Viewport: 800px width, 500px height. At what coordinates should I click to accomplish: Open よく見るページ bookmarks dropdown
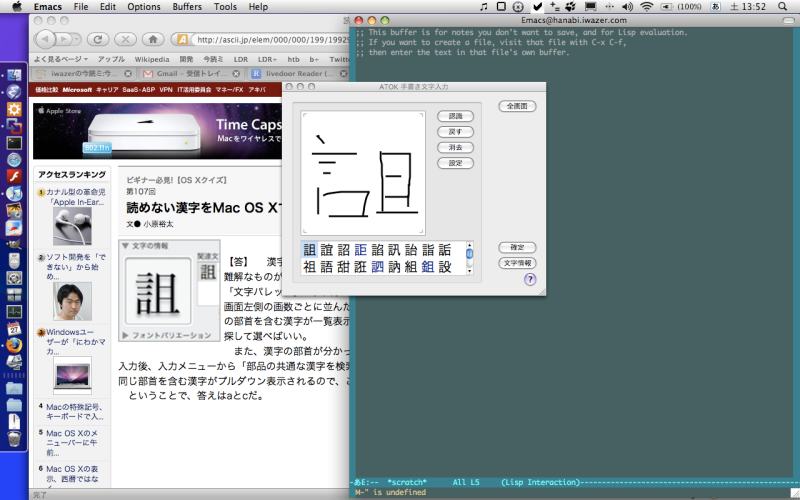tap(61, 59)
